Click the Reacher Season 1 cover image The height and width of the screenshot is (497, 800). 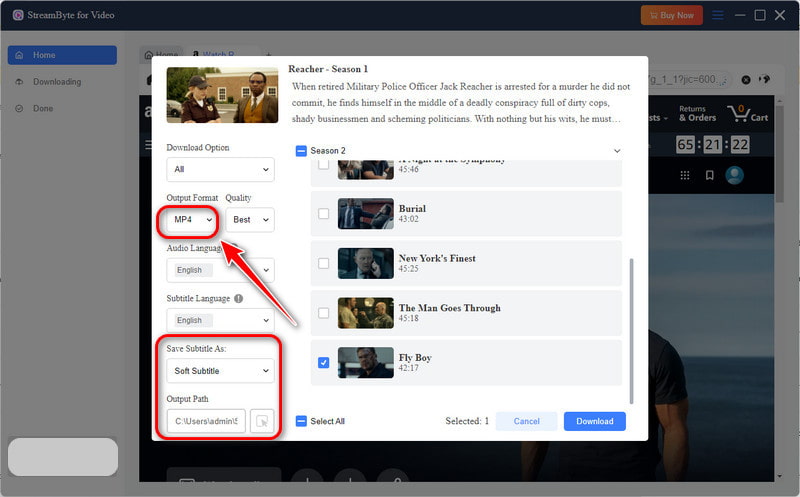[x=222, y=95]
